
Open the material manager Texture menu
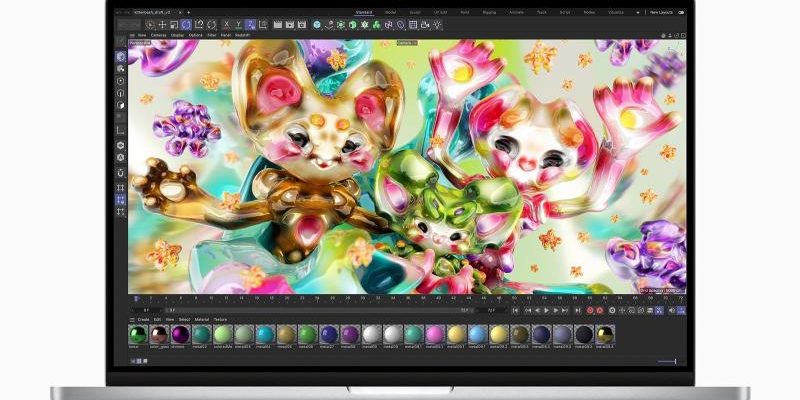coord(220,319)
